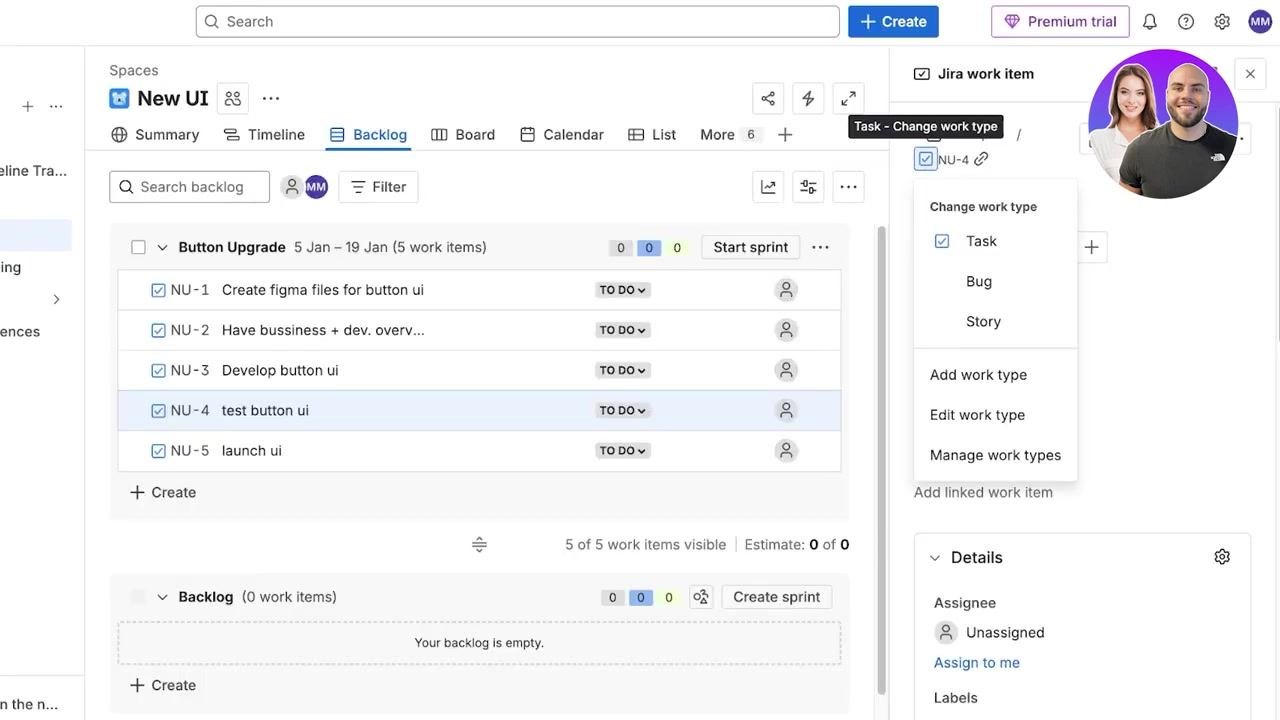Choose Manage work types

coord(996,455)
